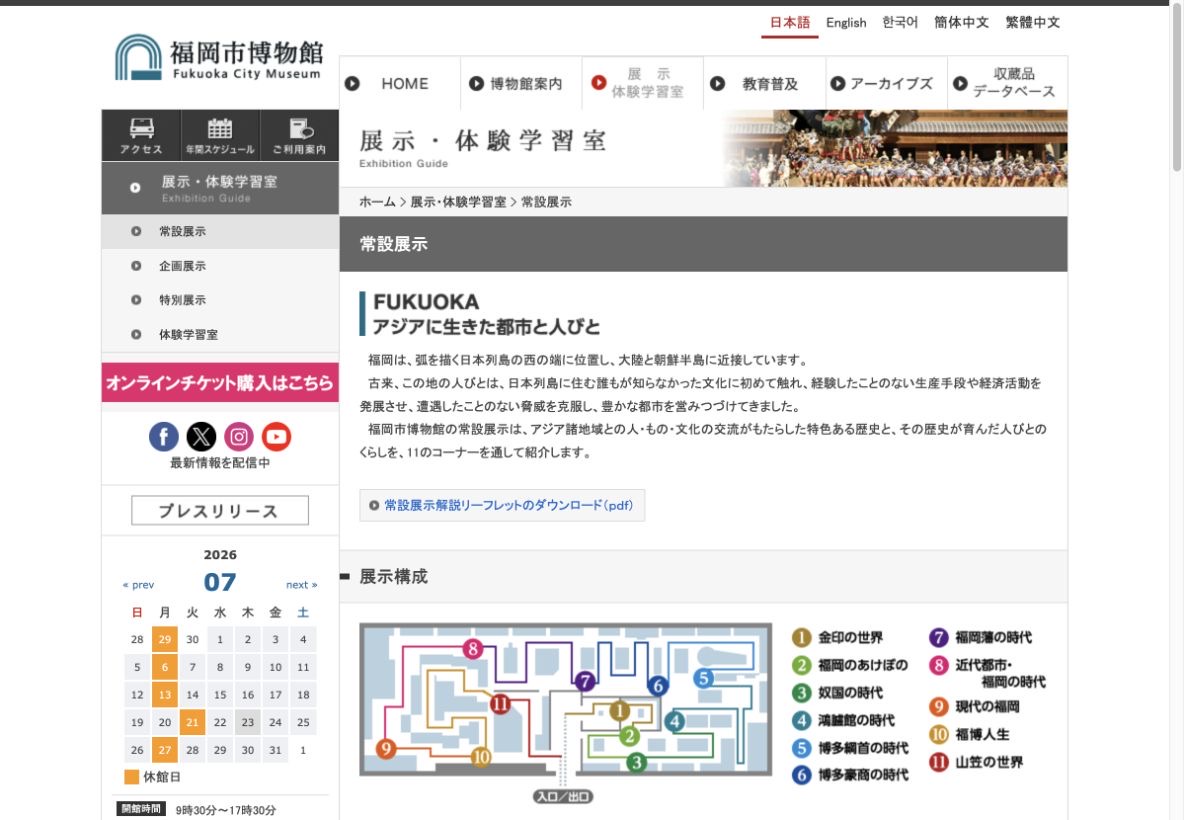Click the アクセス car icon button
This screenshot has width=1184, height=820.
(141, 136)
